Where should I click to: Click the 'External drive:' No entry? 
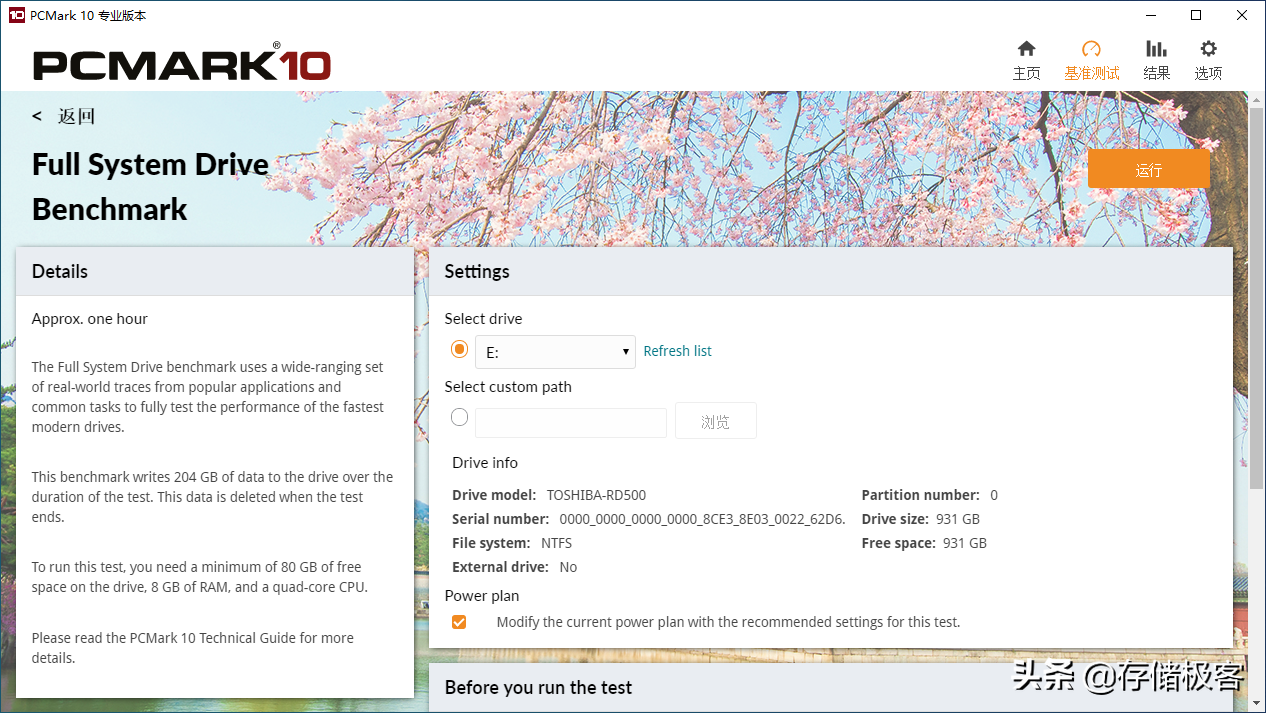tap(514, 567)
